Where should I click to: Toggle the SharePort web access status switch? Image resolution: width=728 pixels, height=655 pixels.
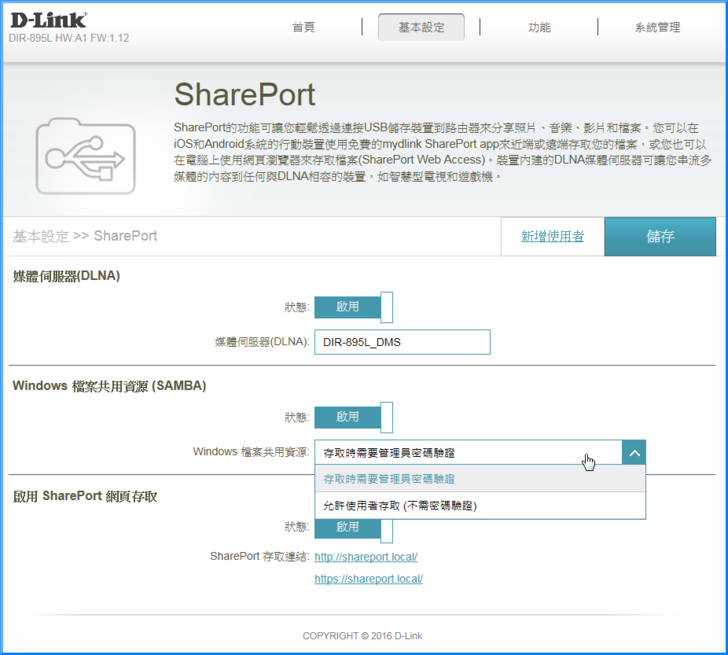(353, 526)
